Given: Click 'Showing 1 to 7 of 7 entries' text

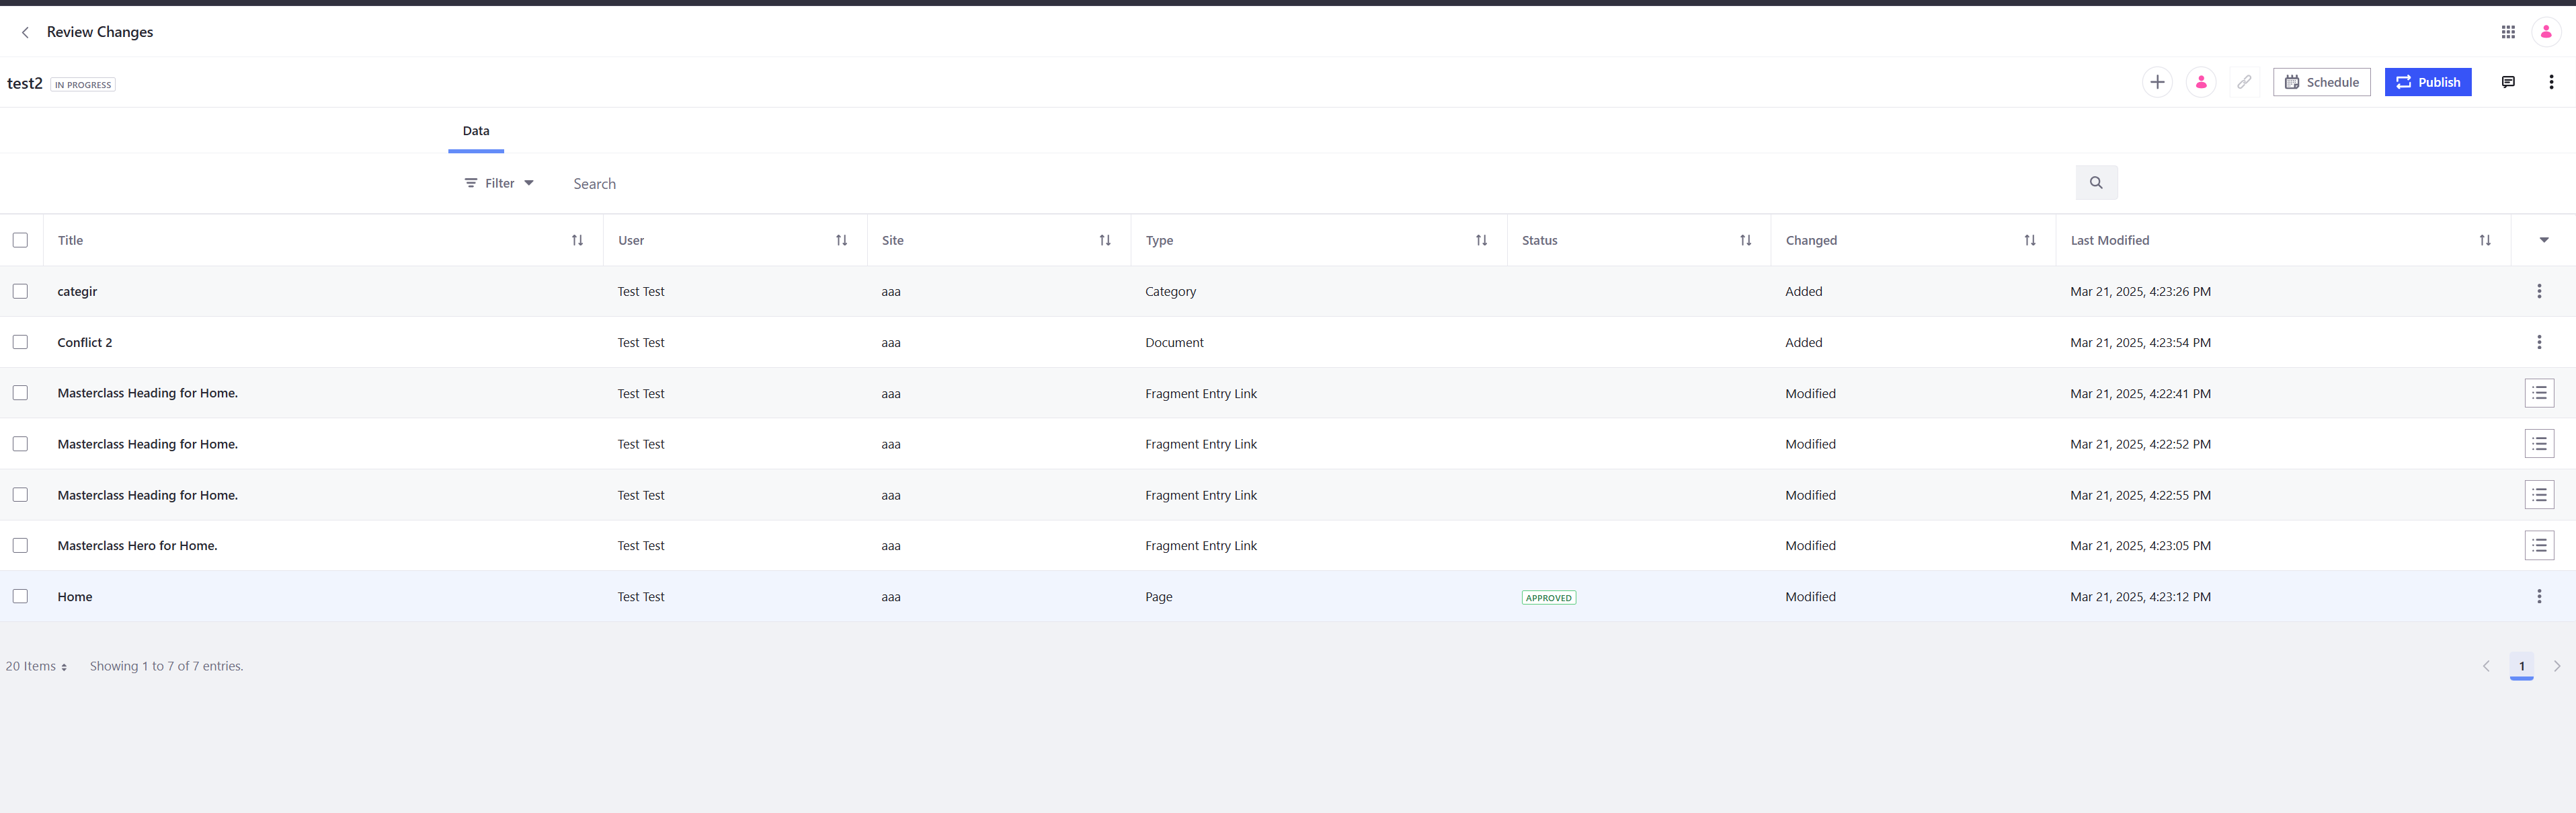Looking at the screenshot, I should tap(166, 666).
